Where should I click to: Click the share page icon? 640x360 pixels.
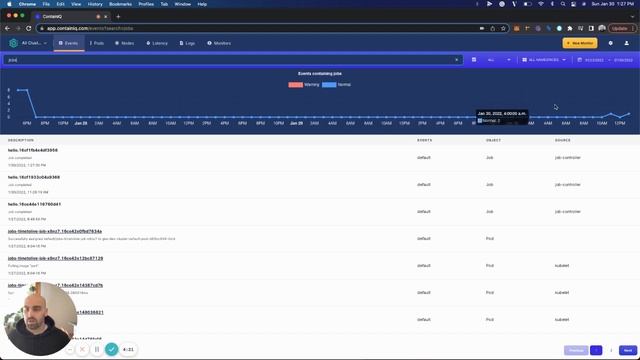click(x=493, y=28)
